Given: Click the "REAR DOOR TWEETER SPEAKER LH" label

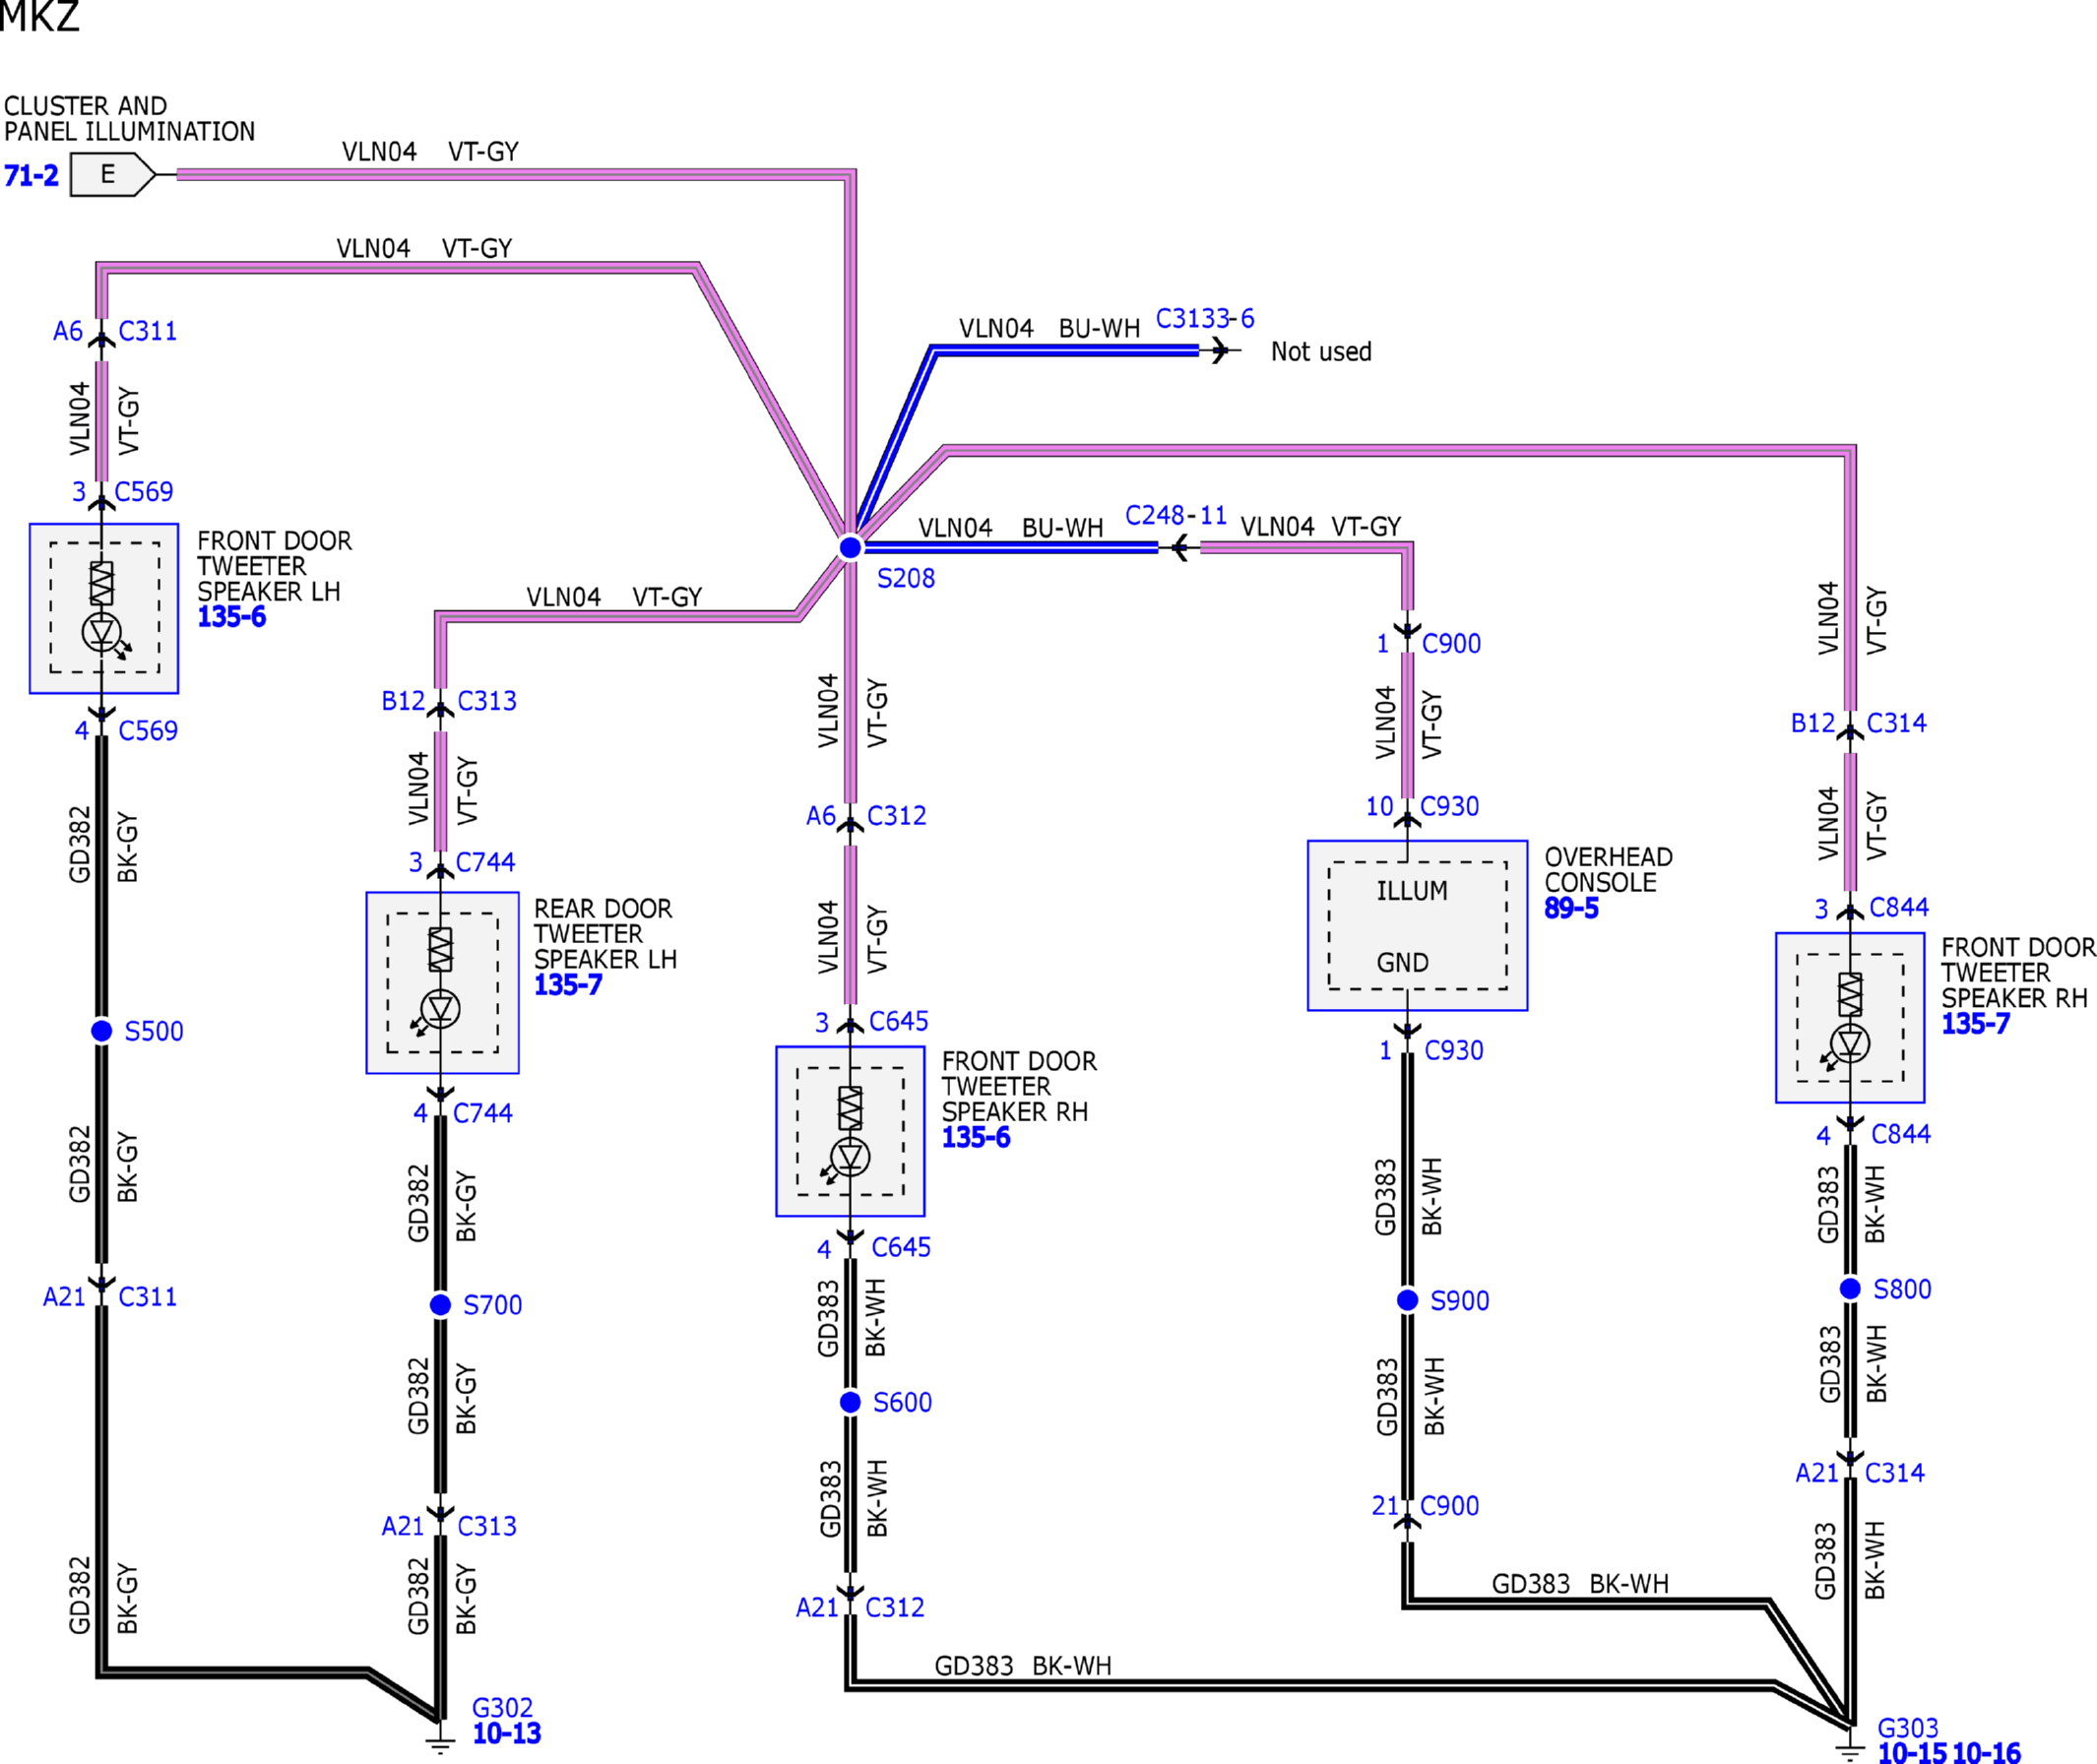Looking at the screenshot, I should (x=605, y=934).
